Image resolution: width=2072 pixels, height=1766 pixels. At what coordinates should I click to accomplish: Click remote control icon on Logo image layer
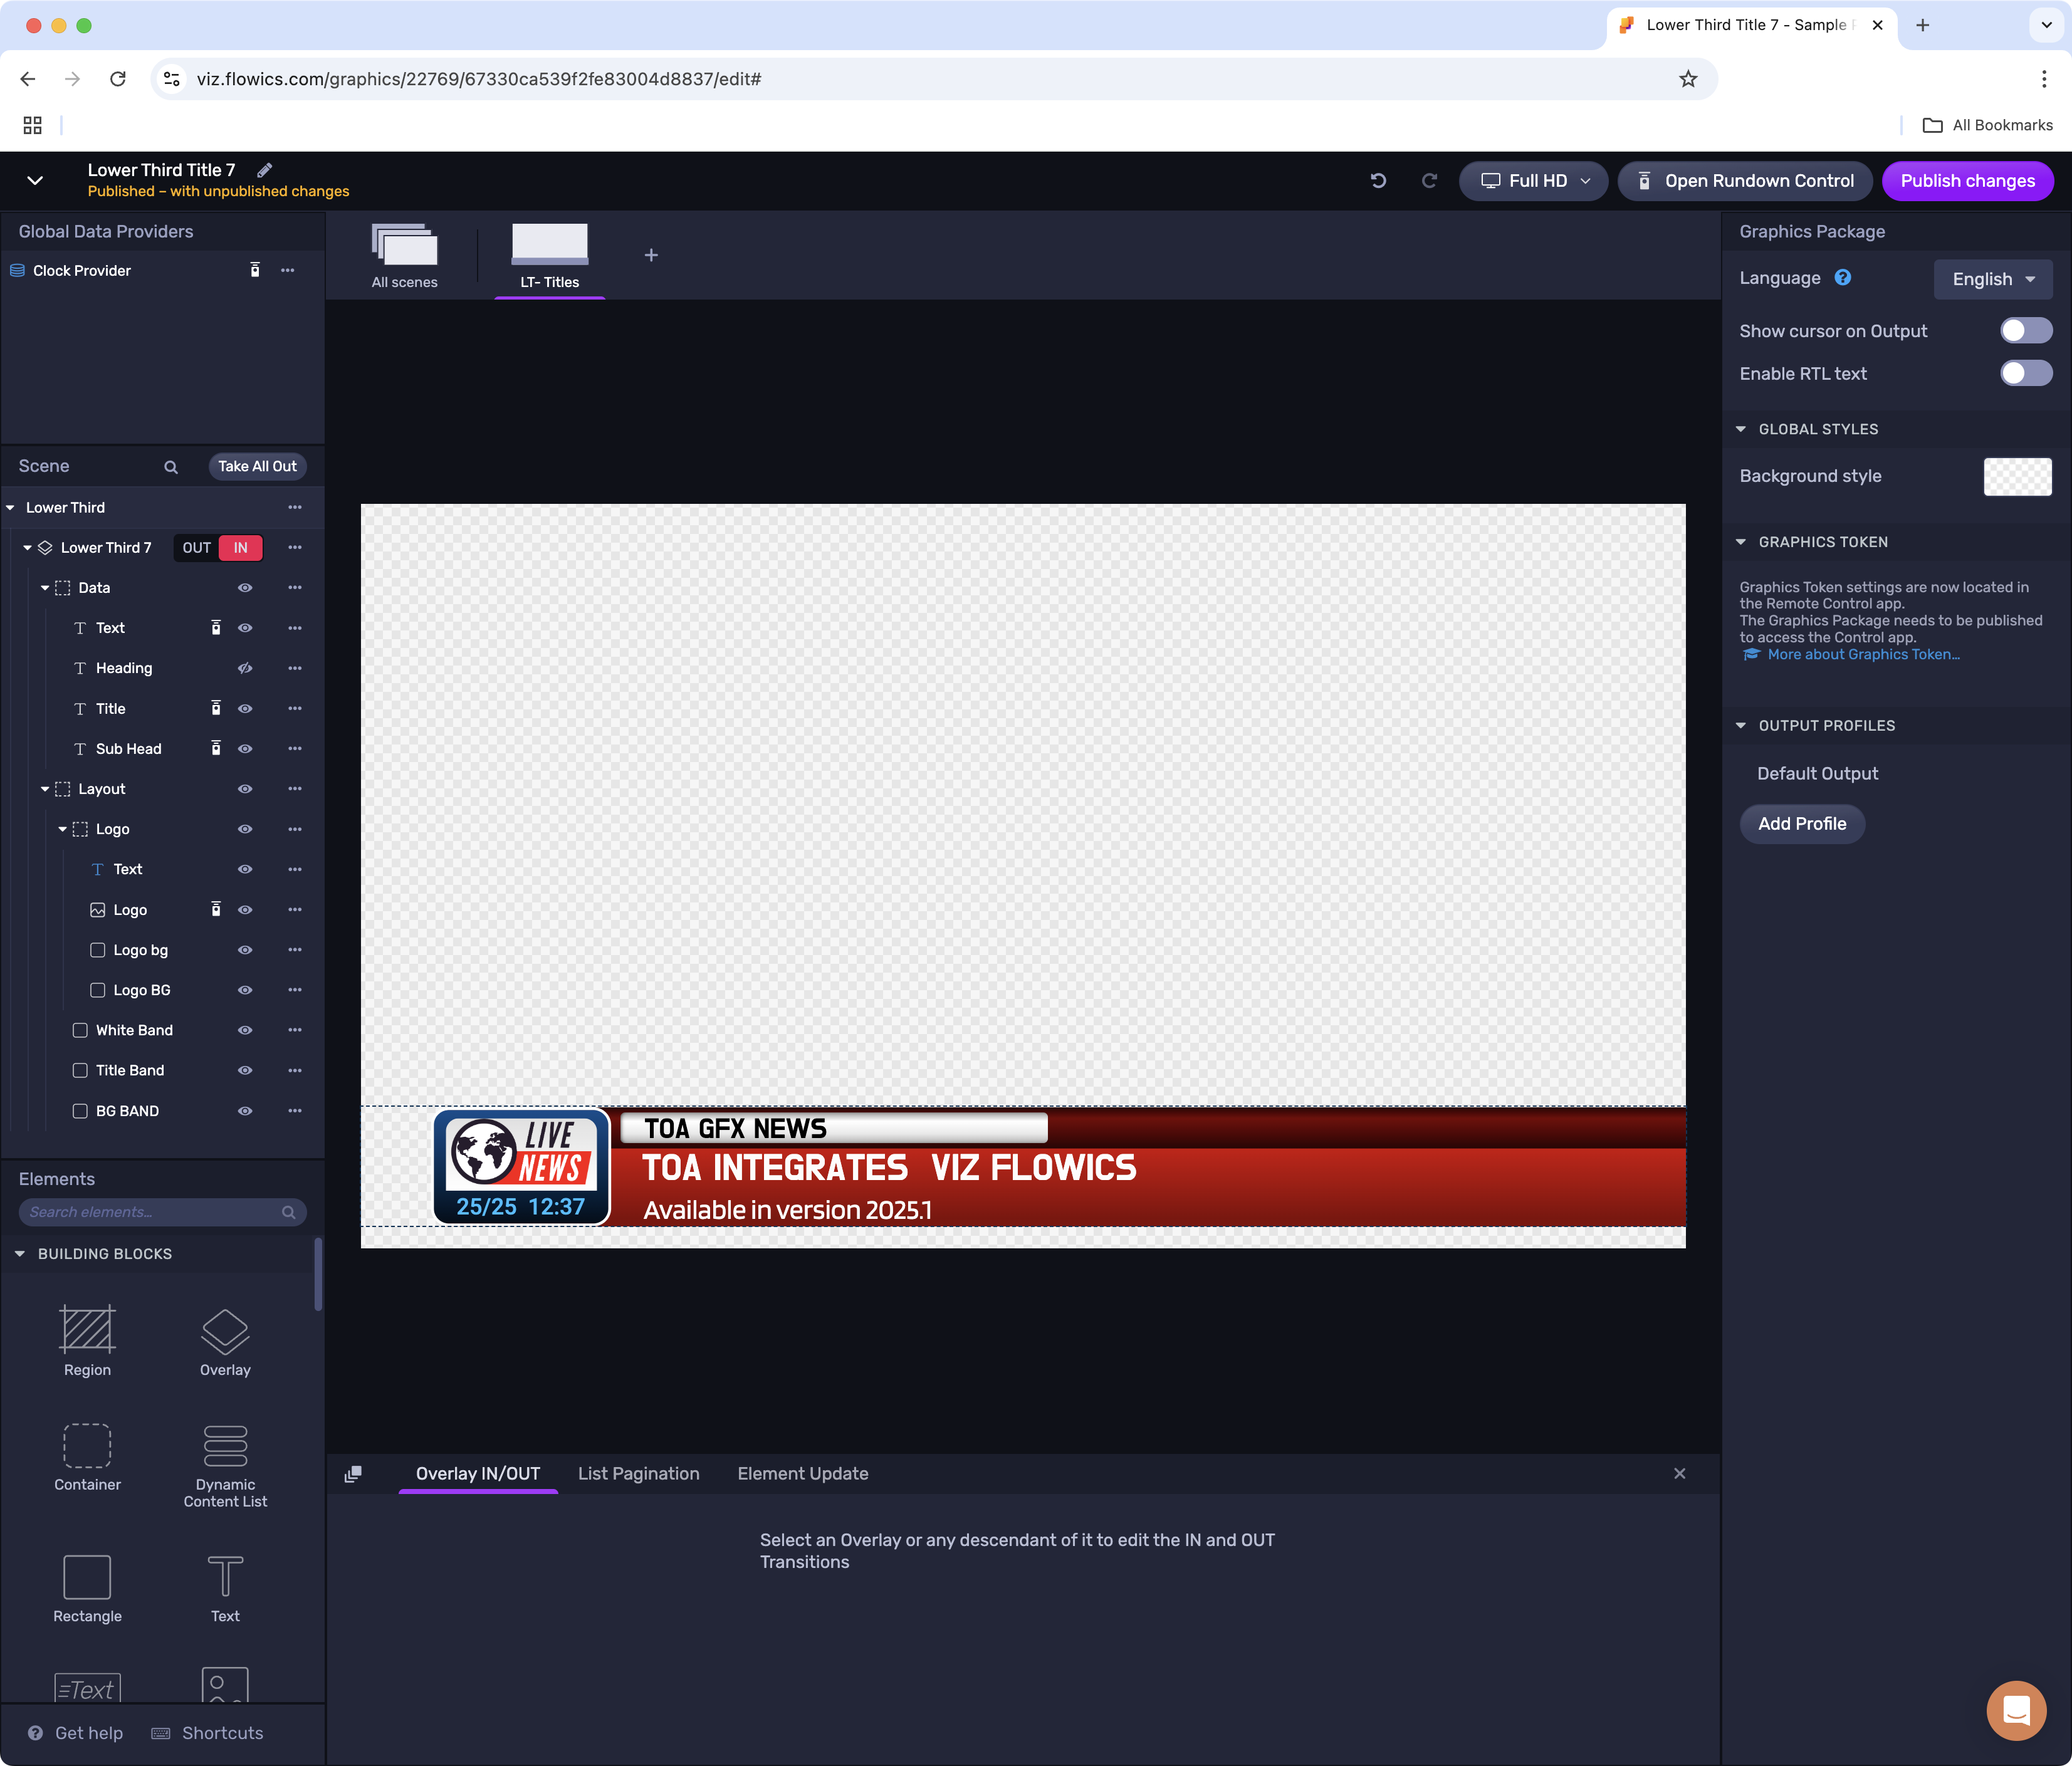[216, 910]
